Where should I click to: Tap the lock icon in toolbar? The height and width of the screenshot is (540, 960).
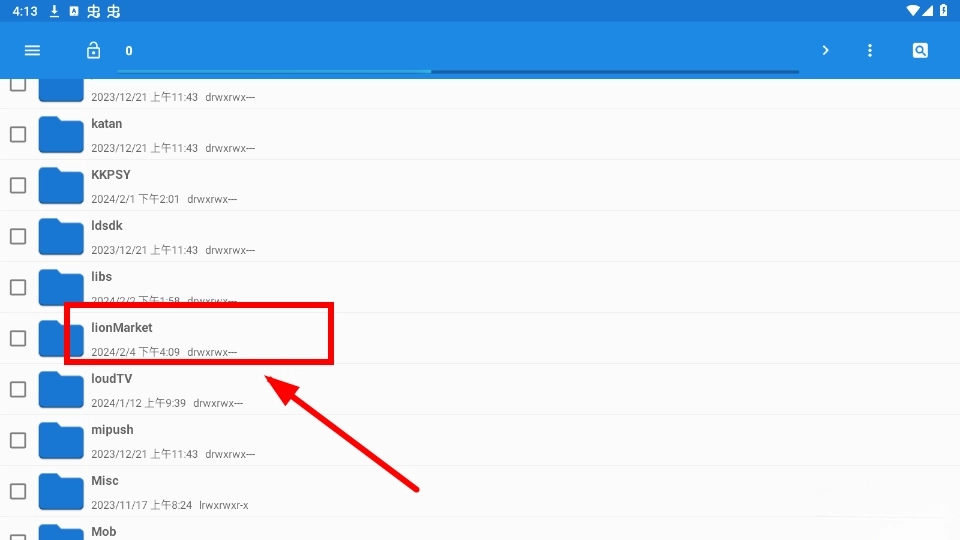pos(93,51)
